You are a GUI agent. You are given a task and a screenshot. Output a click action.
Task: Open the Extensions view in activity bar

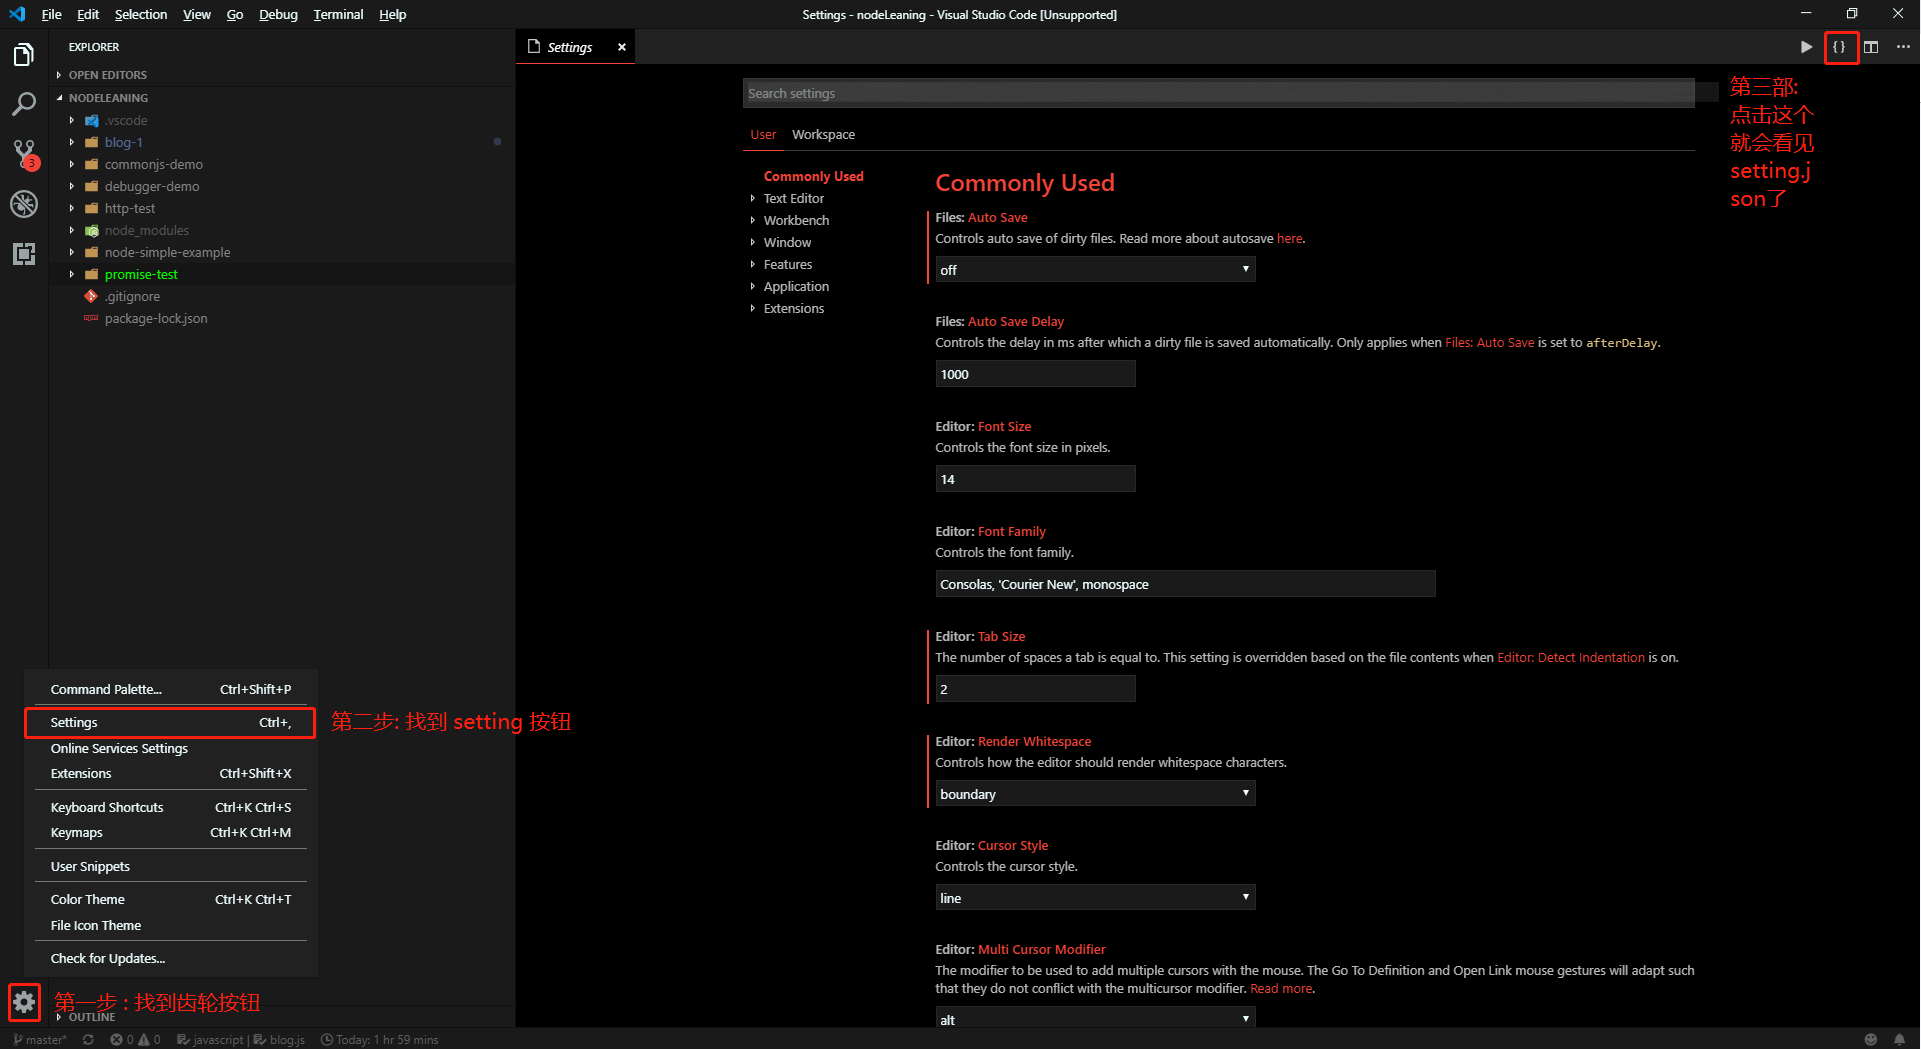coord(24,254)
